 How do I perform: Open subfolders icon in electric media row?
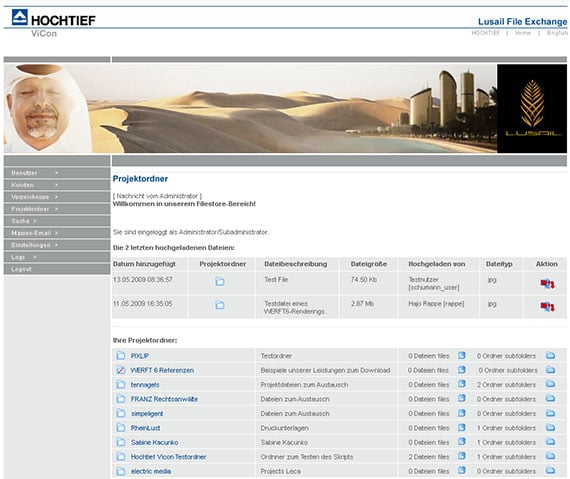tap(550, 471)
